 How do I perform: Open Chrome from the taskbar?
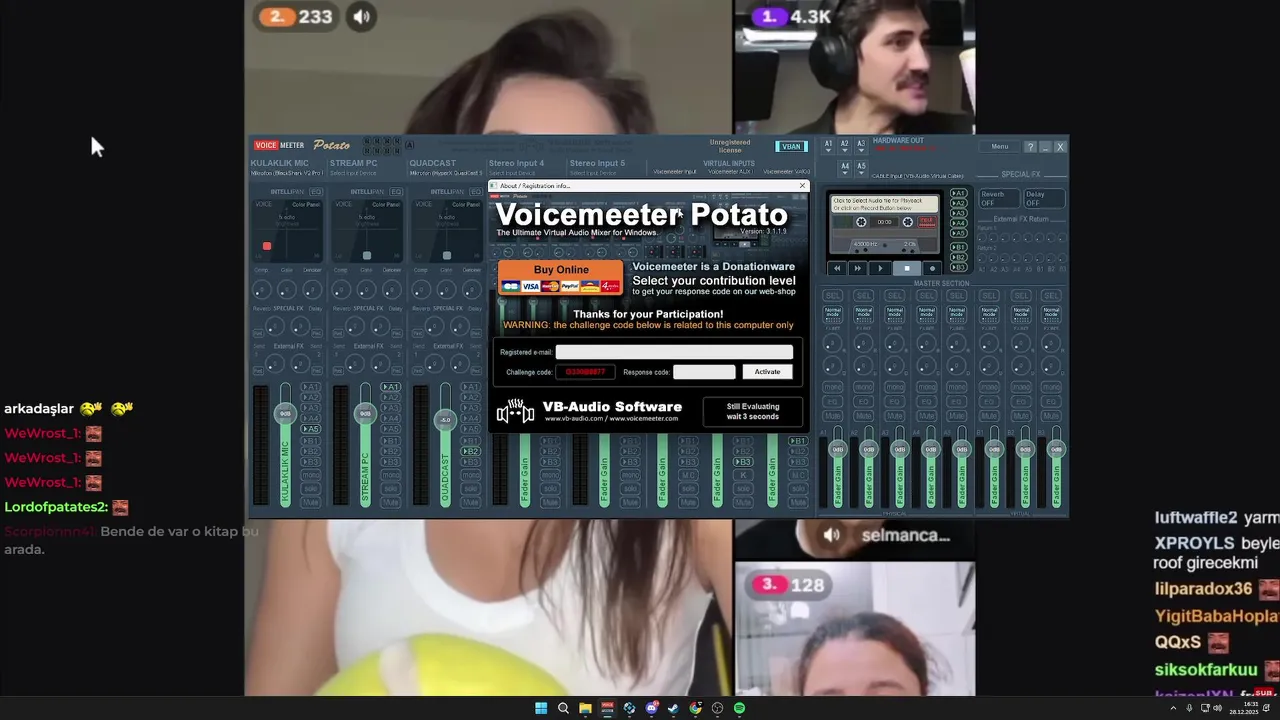coord(695,708)
